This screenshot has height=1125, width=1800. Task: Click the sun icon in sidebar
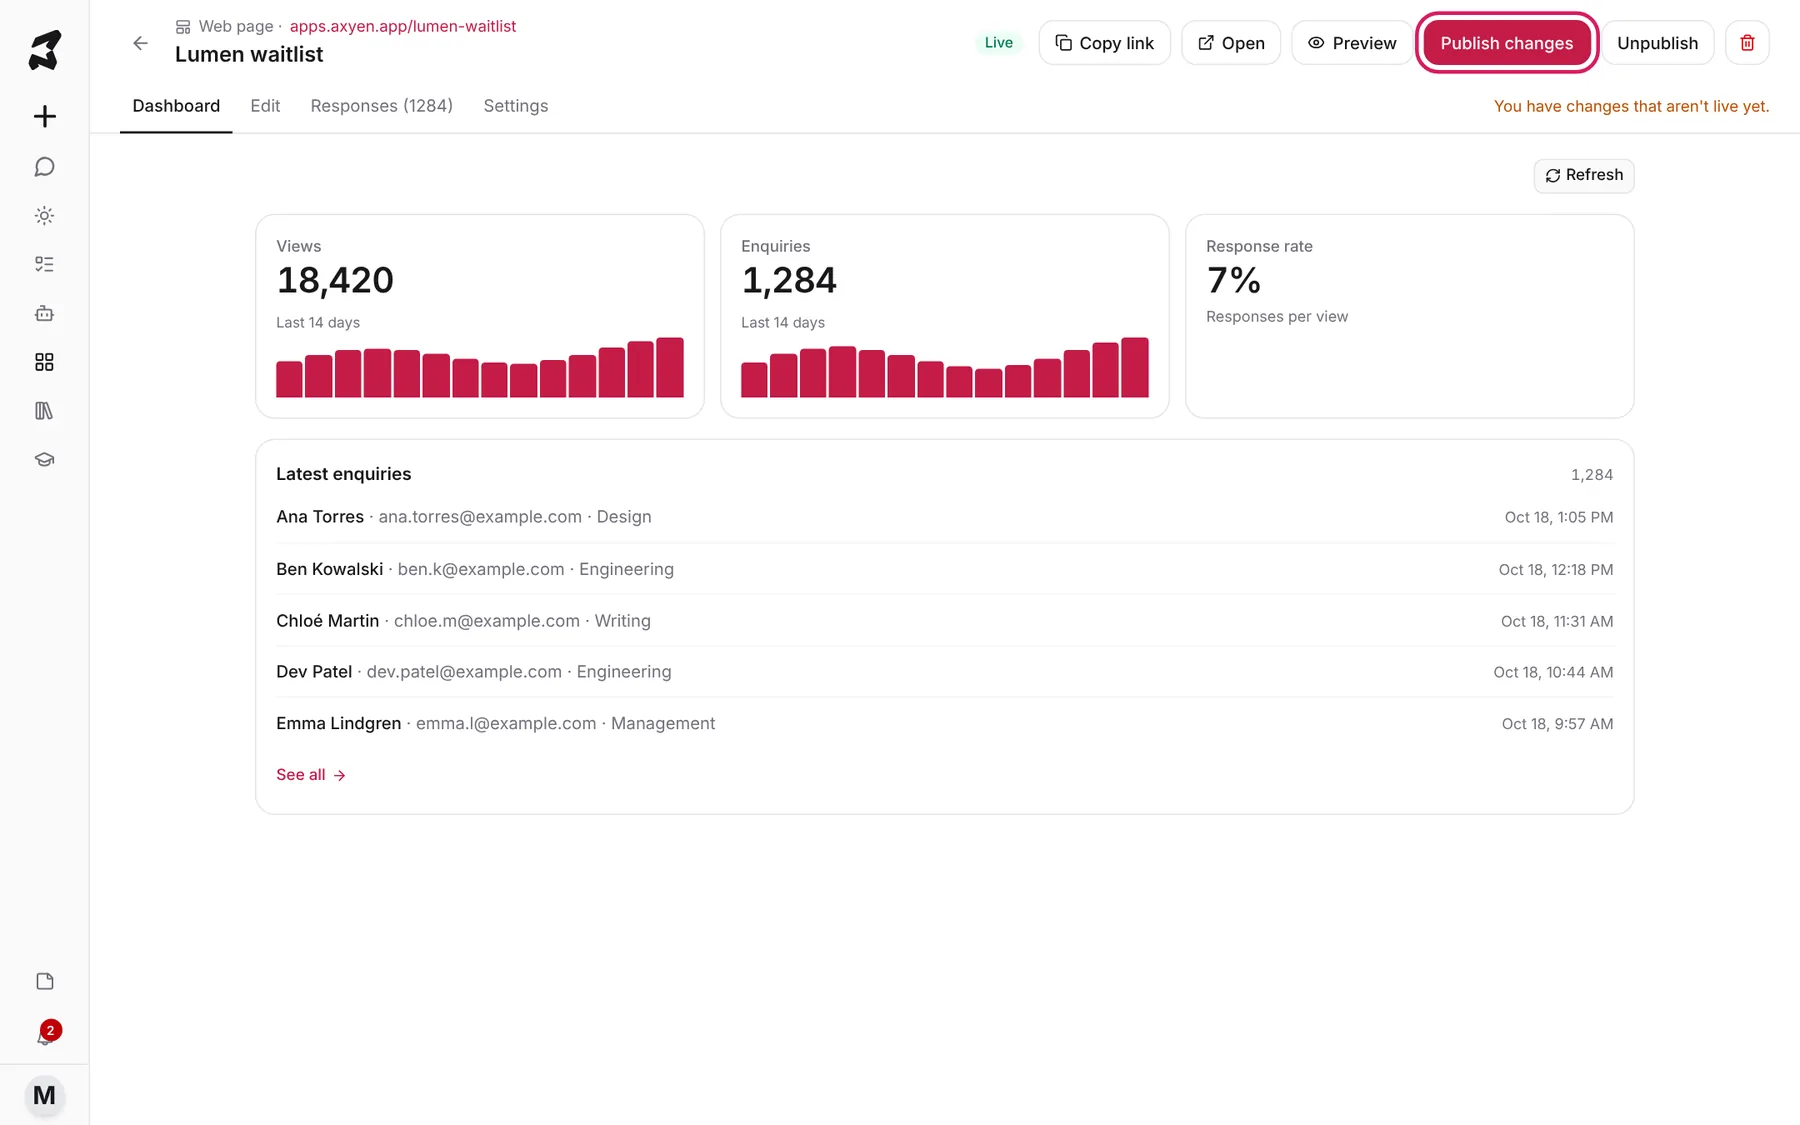(x=44, y=216)
